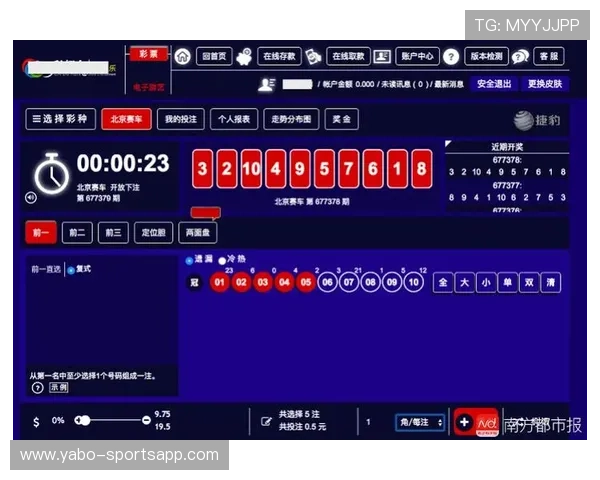Click the red plus add-bet icon

pos(464,422)
